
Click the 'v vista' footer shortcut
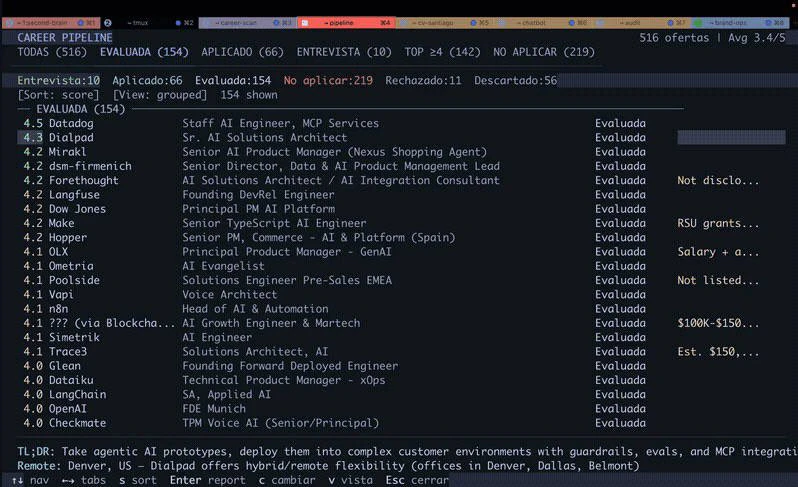[351, 480]
